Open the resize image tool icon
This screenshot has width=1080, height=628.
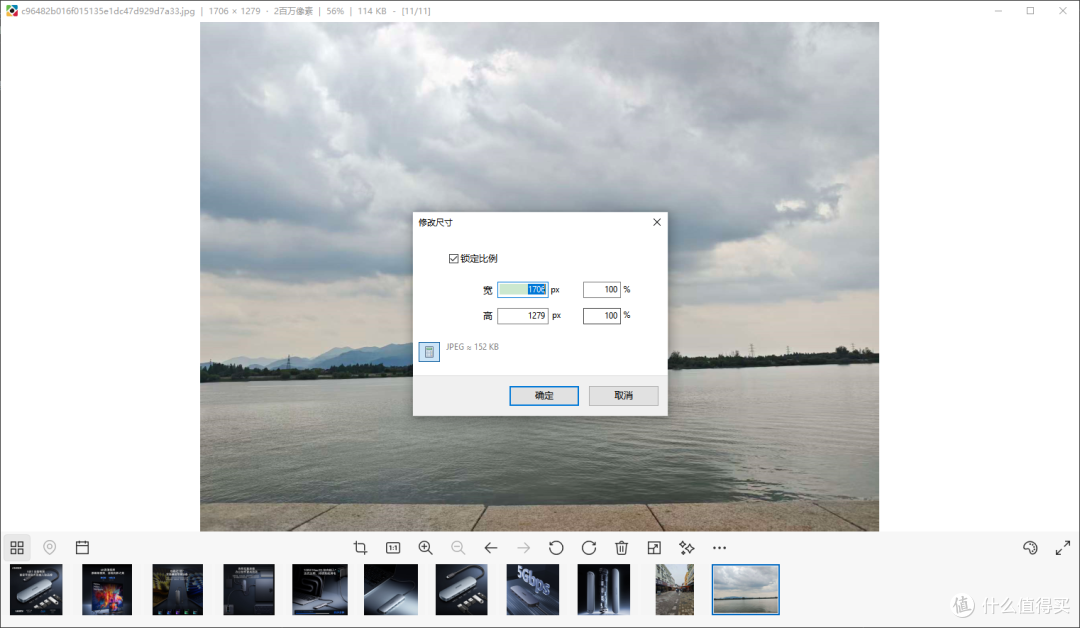tap(654, 547)
